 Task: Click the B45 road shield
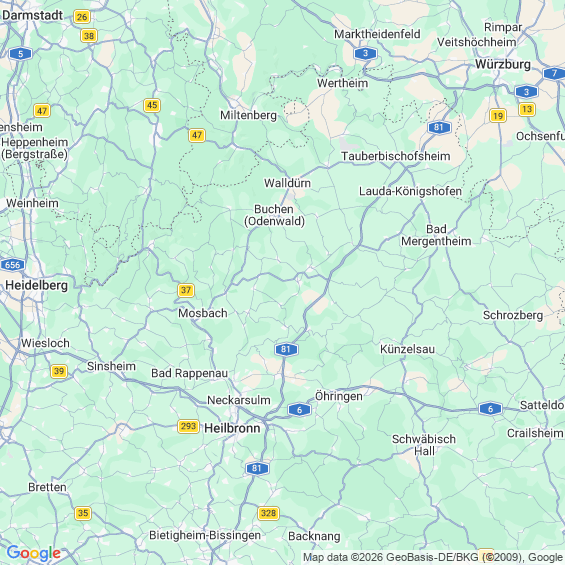(152, 105)
